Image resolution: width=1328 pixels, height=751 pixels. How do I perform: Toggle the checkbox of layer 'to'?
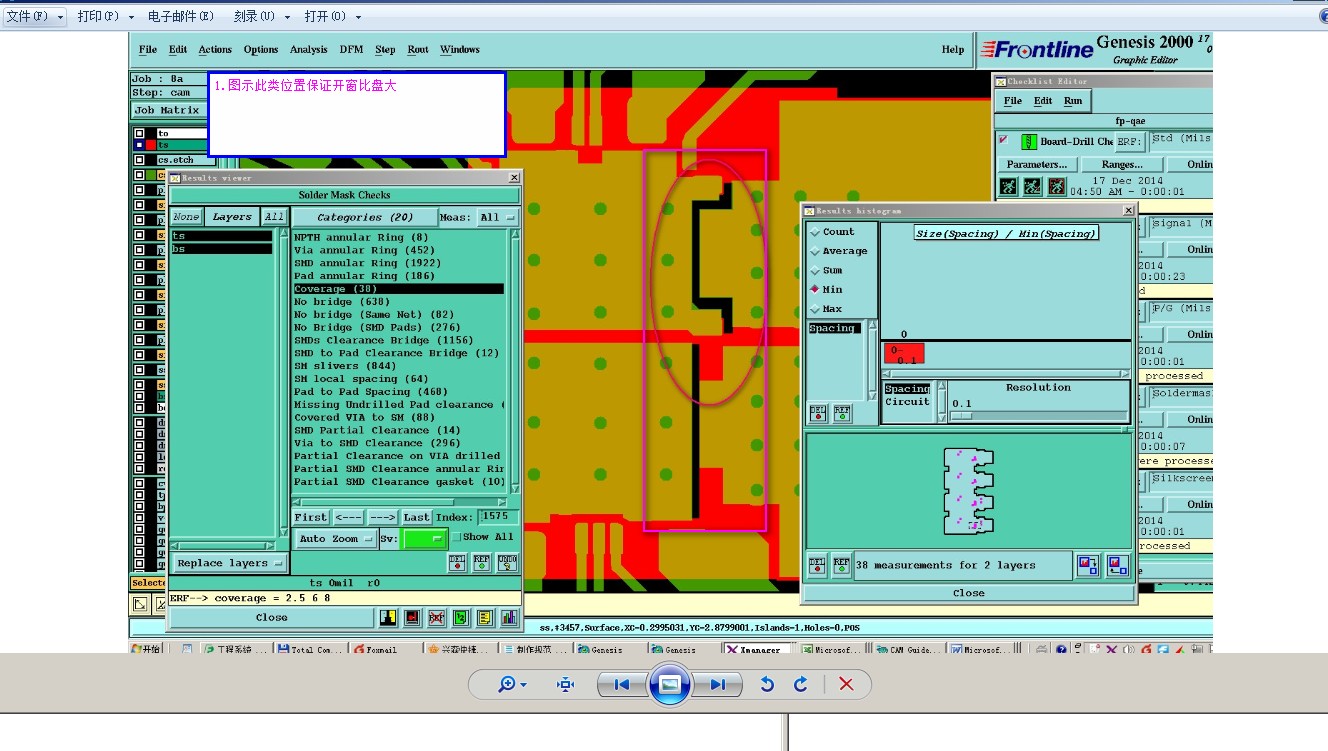pos(140,133)
